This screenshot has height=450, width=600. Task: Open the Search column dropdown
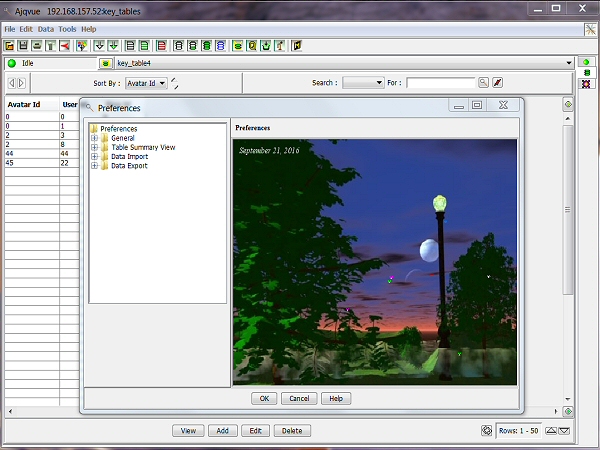[x=363, y=83]
